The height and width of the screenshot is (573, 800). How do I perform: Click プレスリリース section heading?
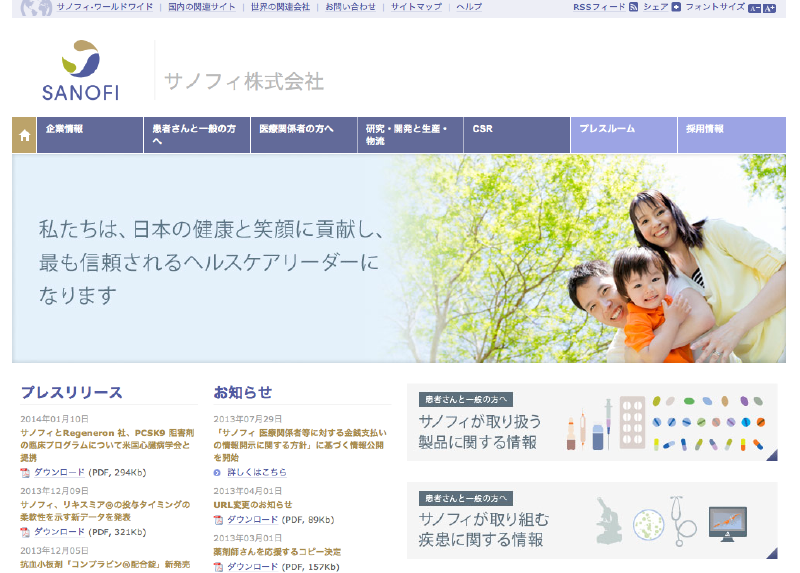[x=72, y=393]
